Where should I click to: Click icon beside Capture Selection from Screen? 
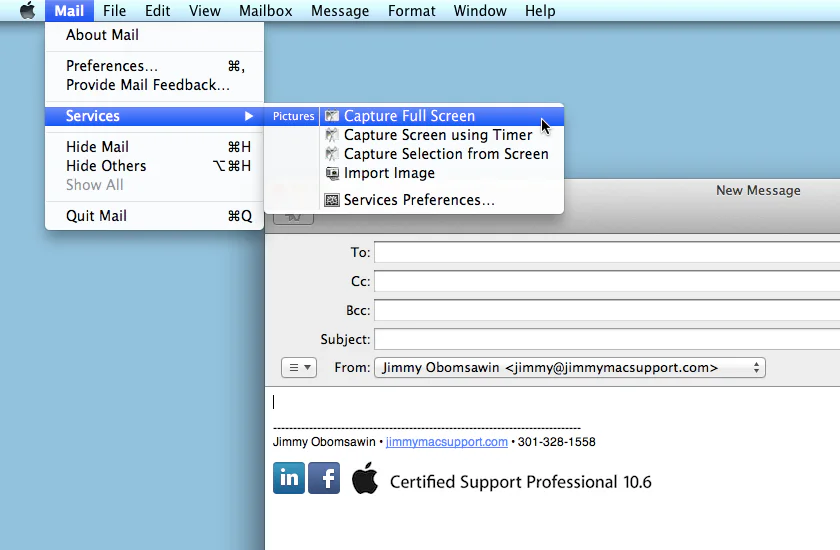[332, 154]
